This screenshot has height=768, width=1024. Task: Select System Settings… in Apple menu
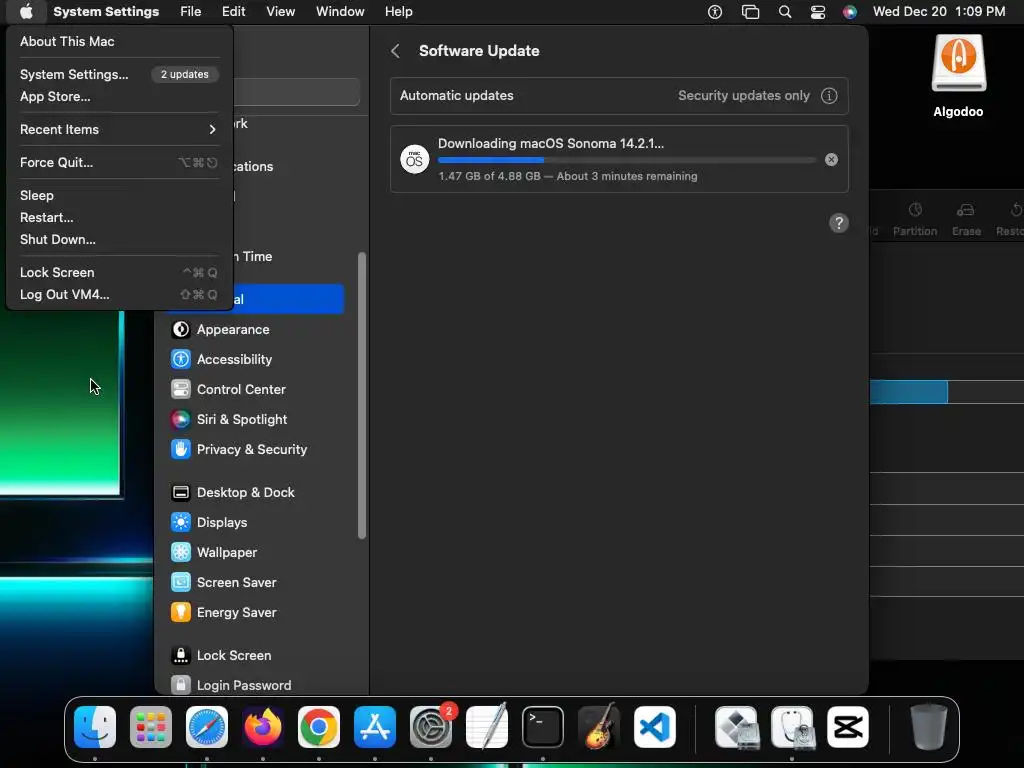(x=120, y=74)
